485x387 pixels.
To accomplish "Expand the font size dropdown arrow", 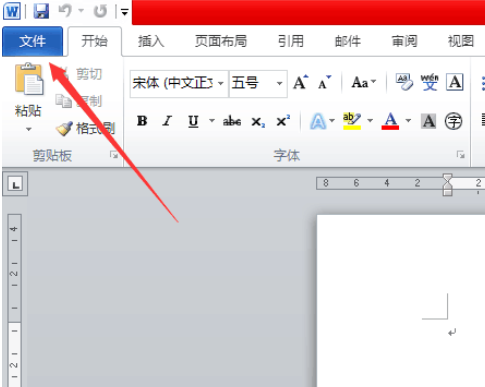I will [x=280, y=83].
